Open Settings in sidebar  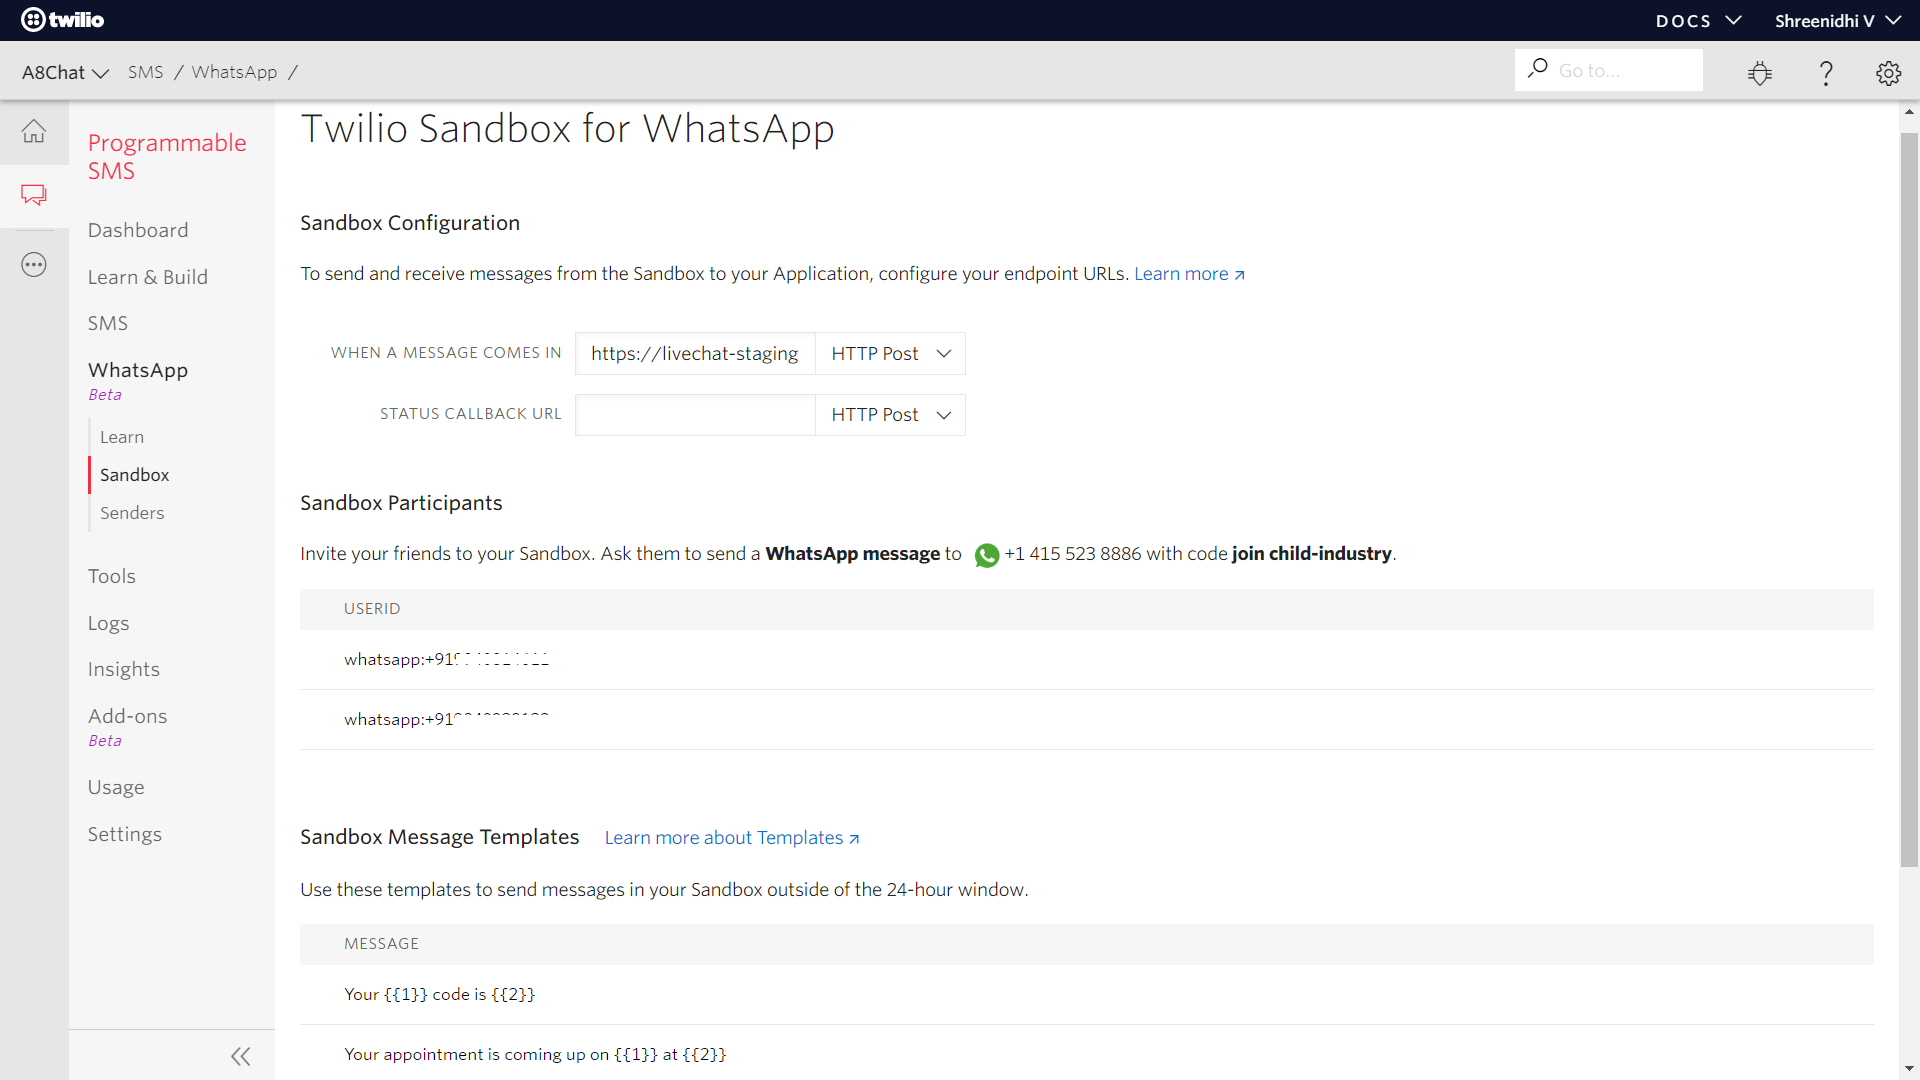click(x=125, y=834)
